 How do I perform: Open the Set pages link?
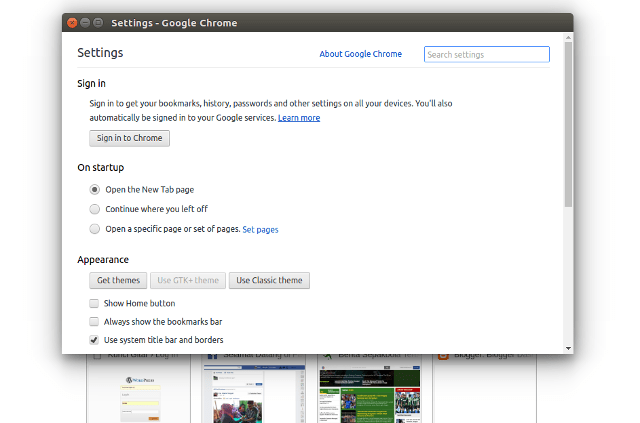[x=260, y=229]
